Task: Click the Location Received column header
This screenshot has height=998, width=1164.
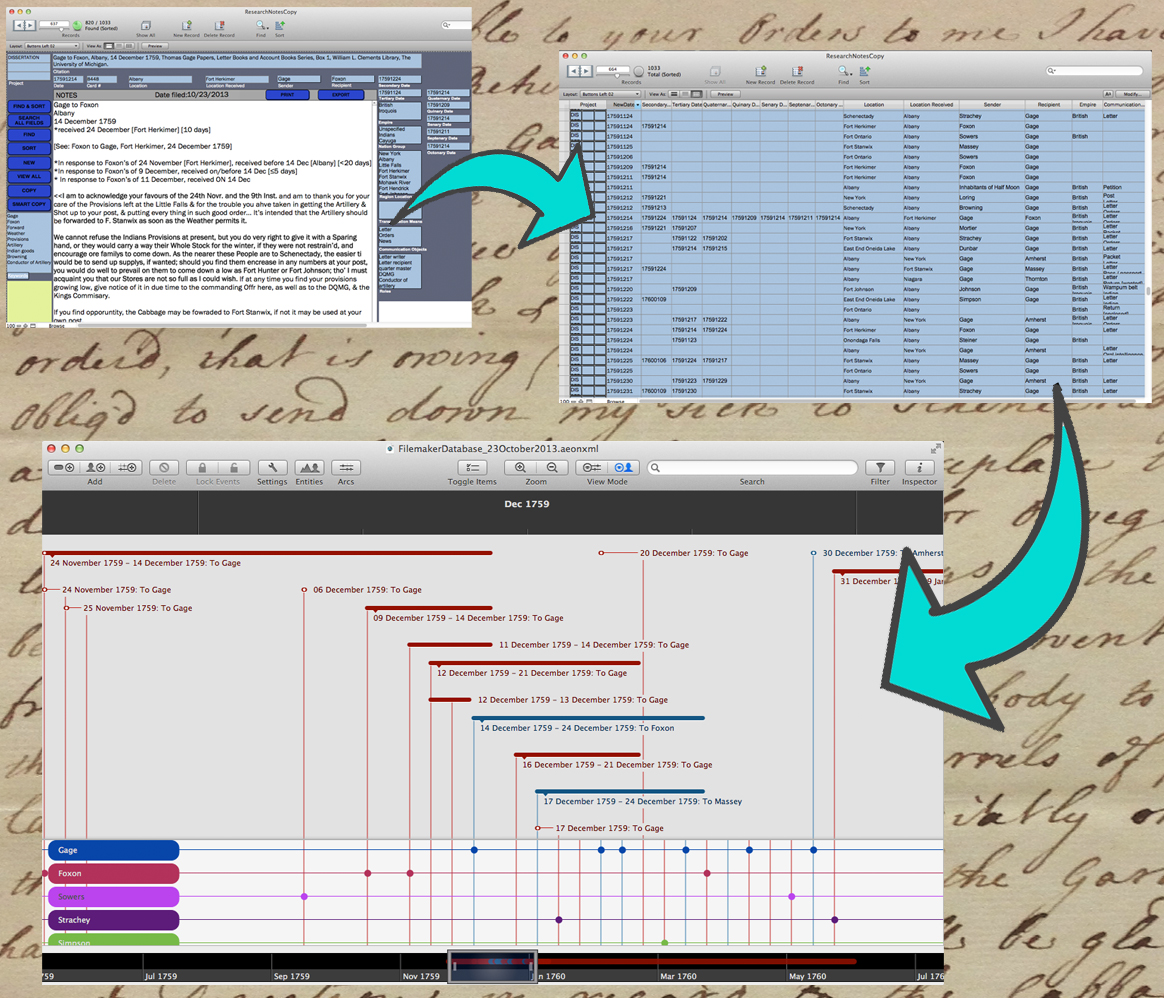Action: 930,104
